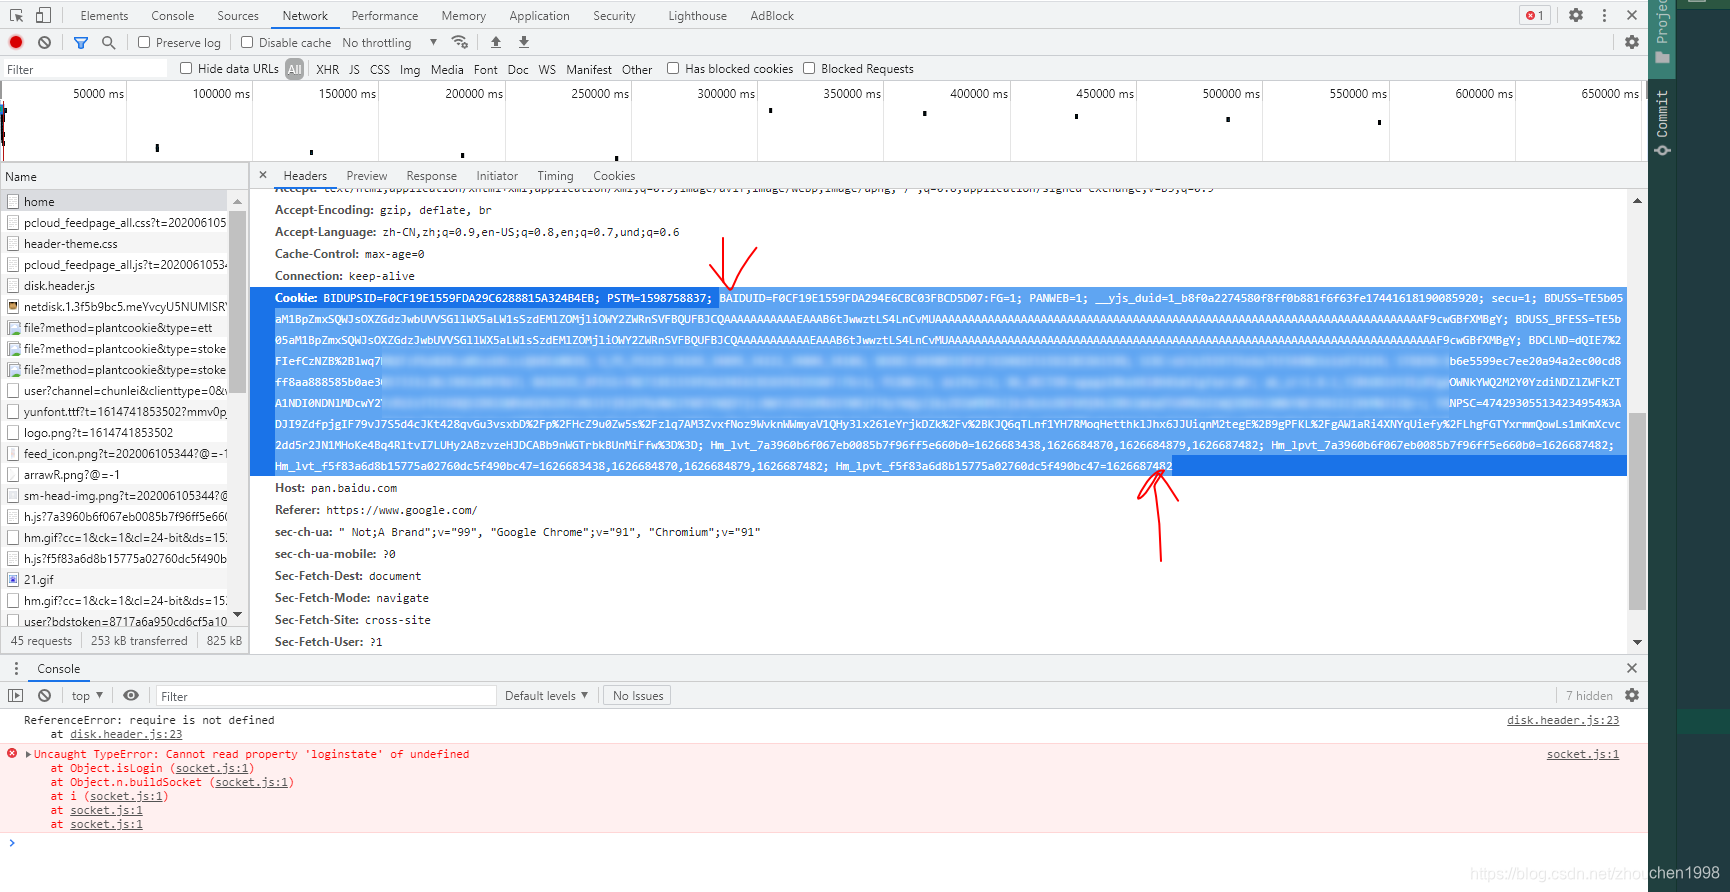Screen dimensions: 1730x892
Task: Select the All request type filter
Action: tap(294, 69)
